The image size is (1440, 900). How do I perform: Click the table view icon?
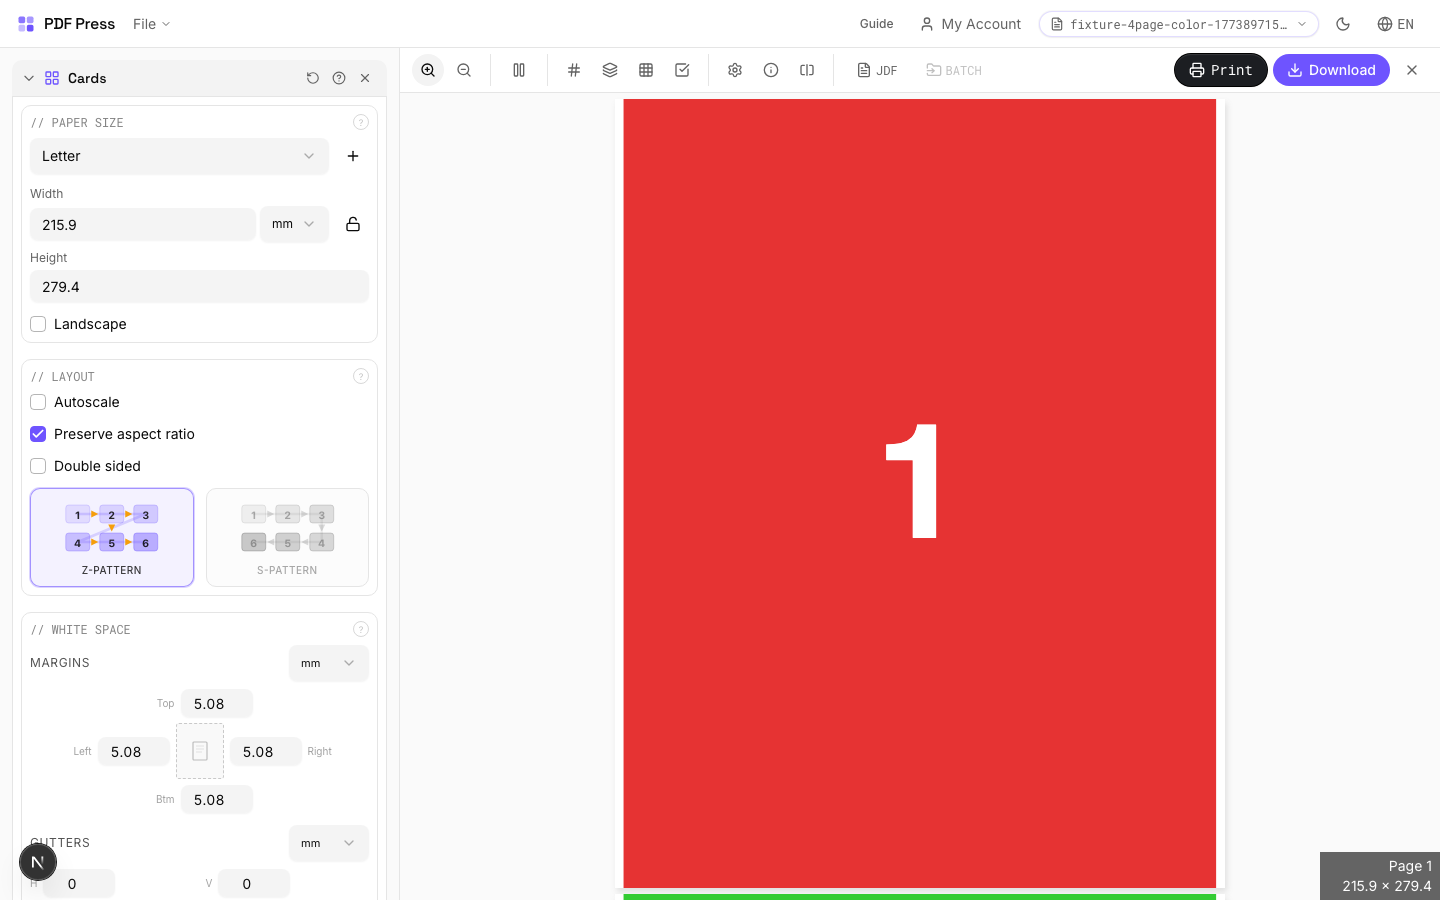coord(646,70)
